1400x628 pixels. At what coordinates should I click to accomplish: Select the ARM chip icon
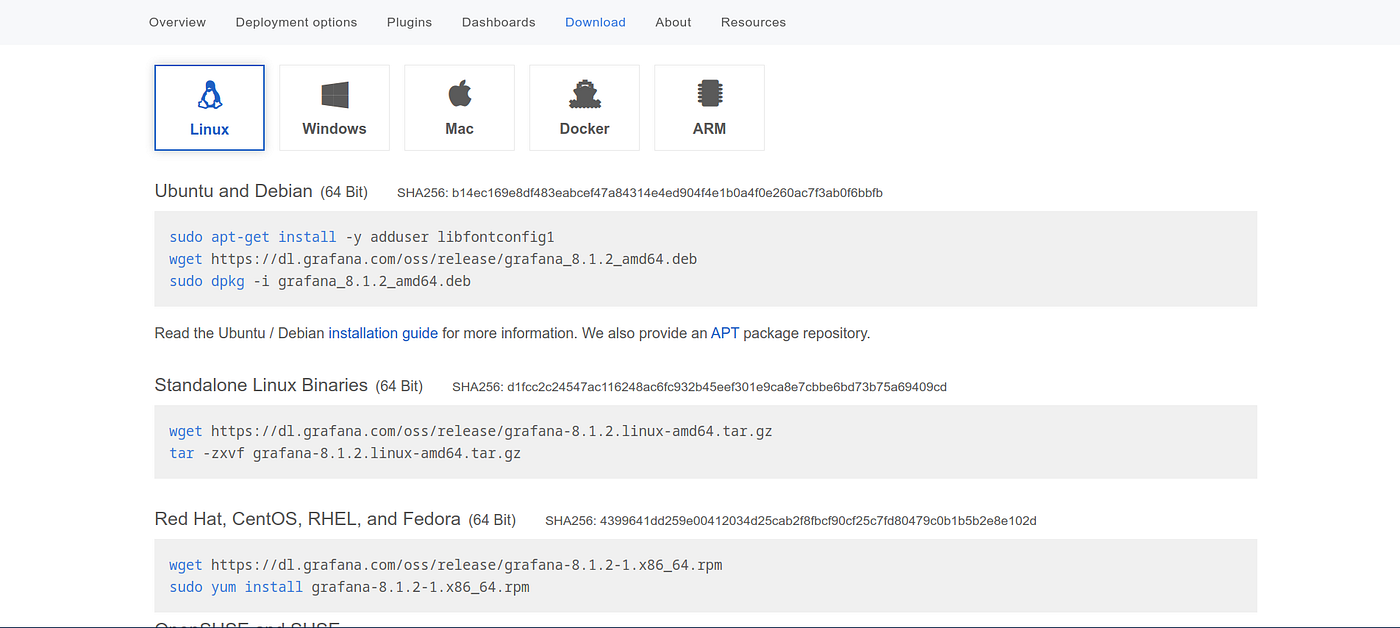point(709,94)
